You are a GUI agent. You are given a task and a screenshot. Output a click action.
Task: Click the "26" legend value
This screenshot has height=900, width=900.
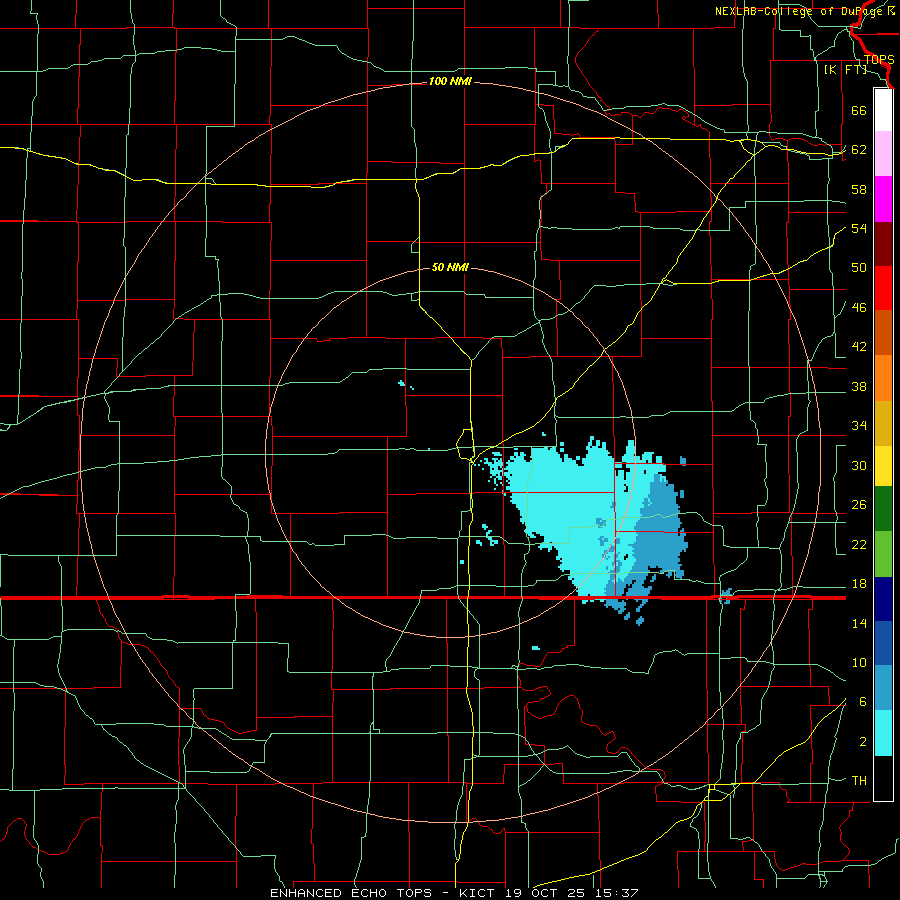859,505
